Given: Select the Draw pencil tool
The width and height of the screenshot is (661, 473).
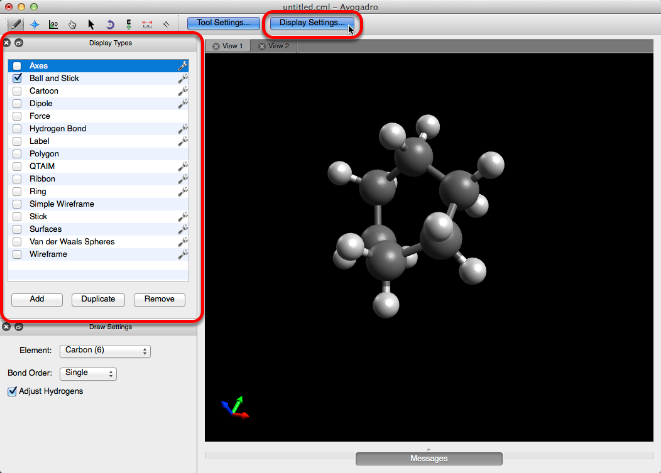Looking at the screenshot, I should 17,22.
